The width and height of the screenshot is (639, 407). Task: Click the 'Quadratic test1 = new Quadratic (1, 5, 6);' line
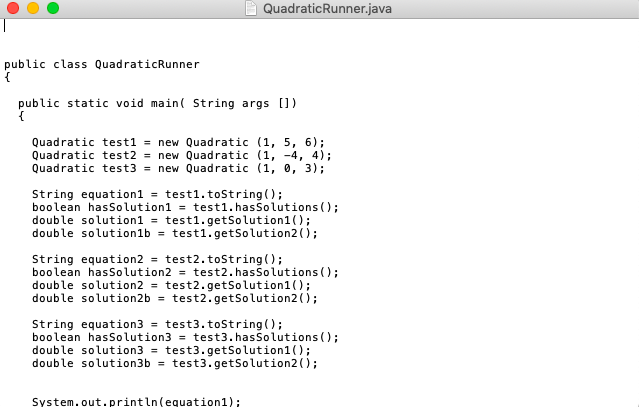[x=178, y=142]
